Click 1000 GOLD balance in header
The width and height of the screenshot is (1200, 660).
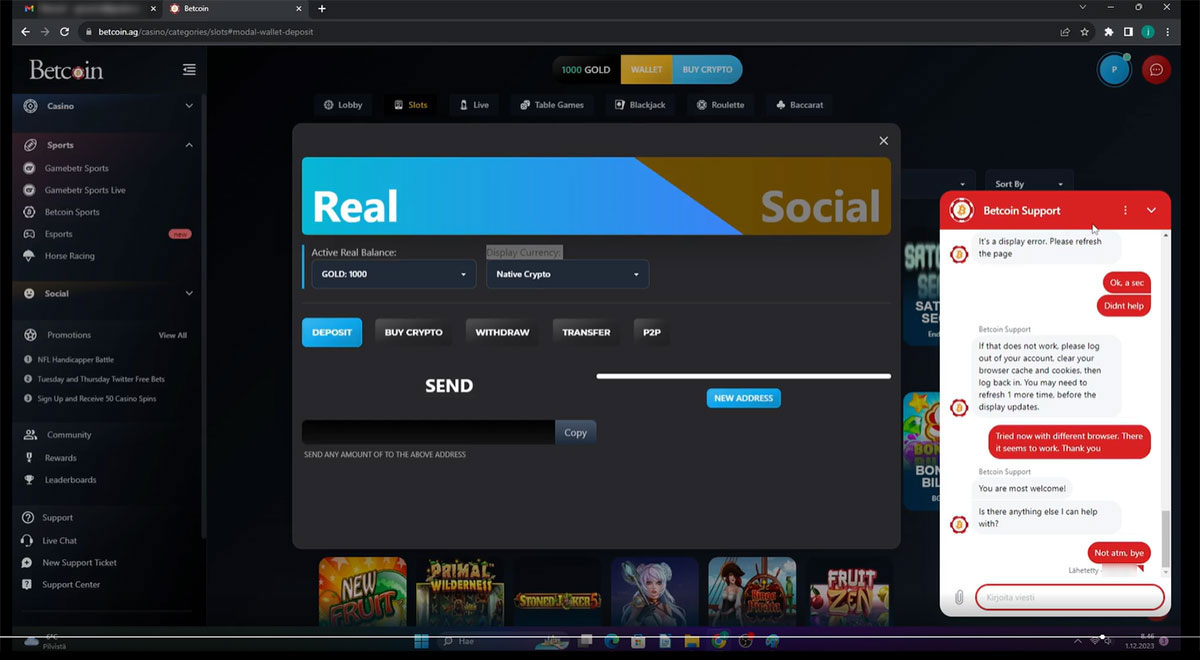[586, 70]
